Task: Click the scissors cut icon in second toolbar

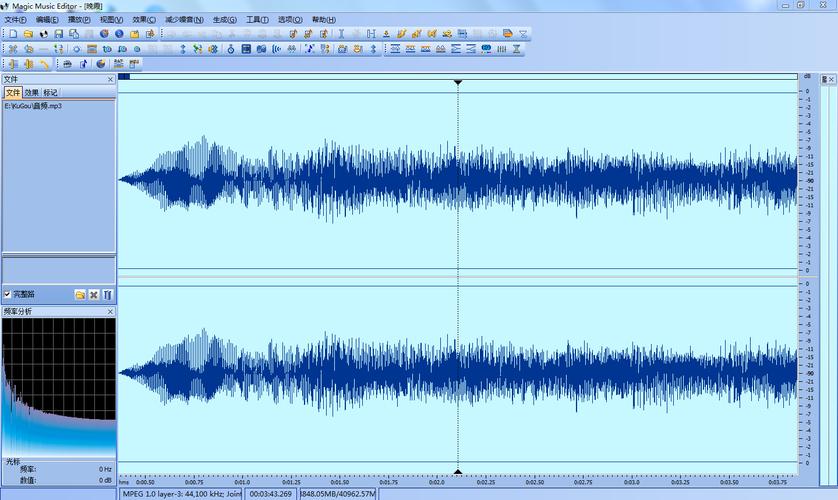Action: tap(13, 49)
